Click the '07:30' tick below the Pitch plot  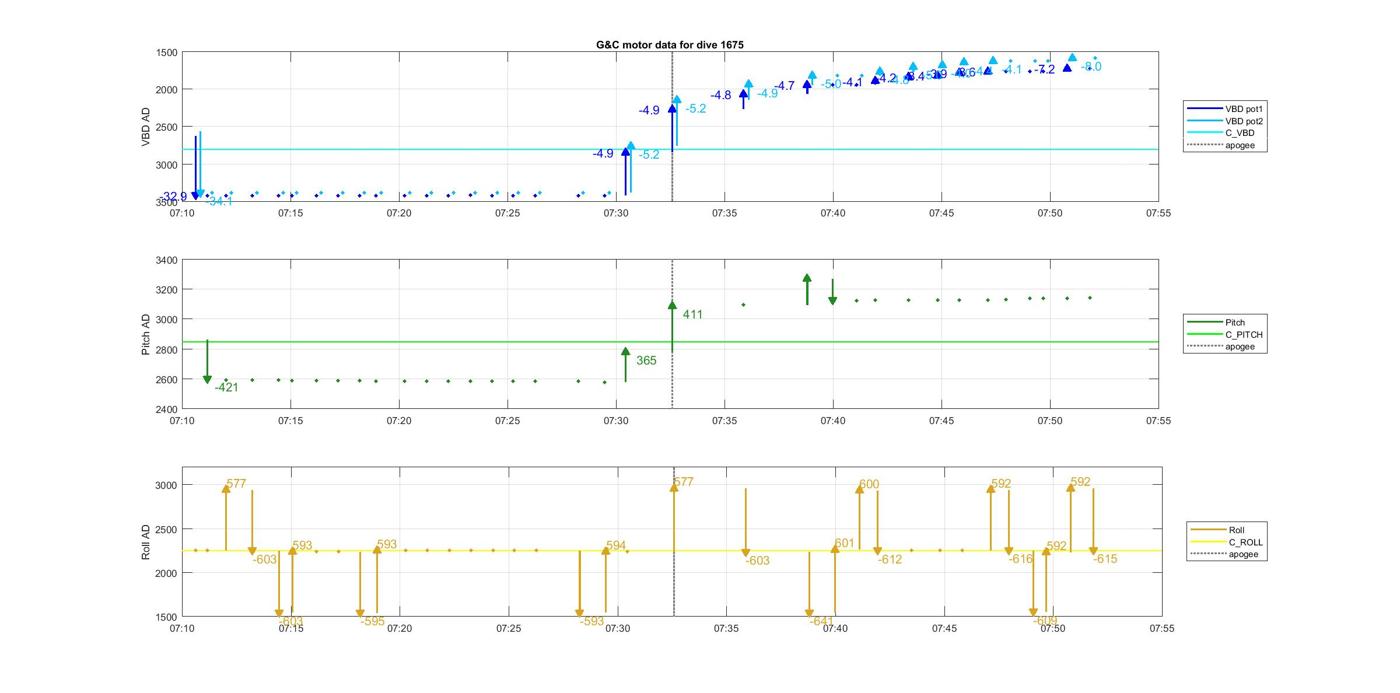coord(616,421)
